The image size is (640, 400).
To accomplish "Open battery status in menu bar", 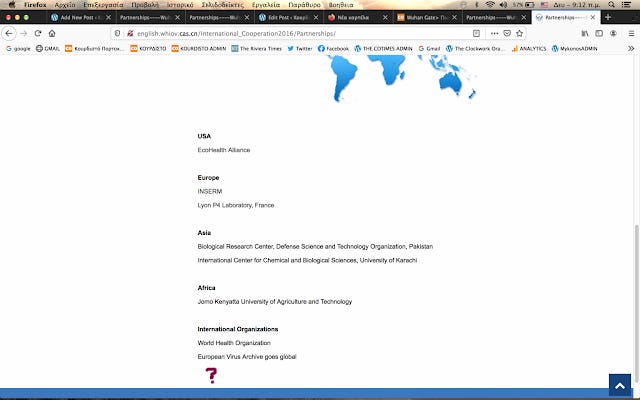I will point(529,5).
